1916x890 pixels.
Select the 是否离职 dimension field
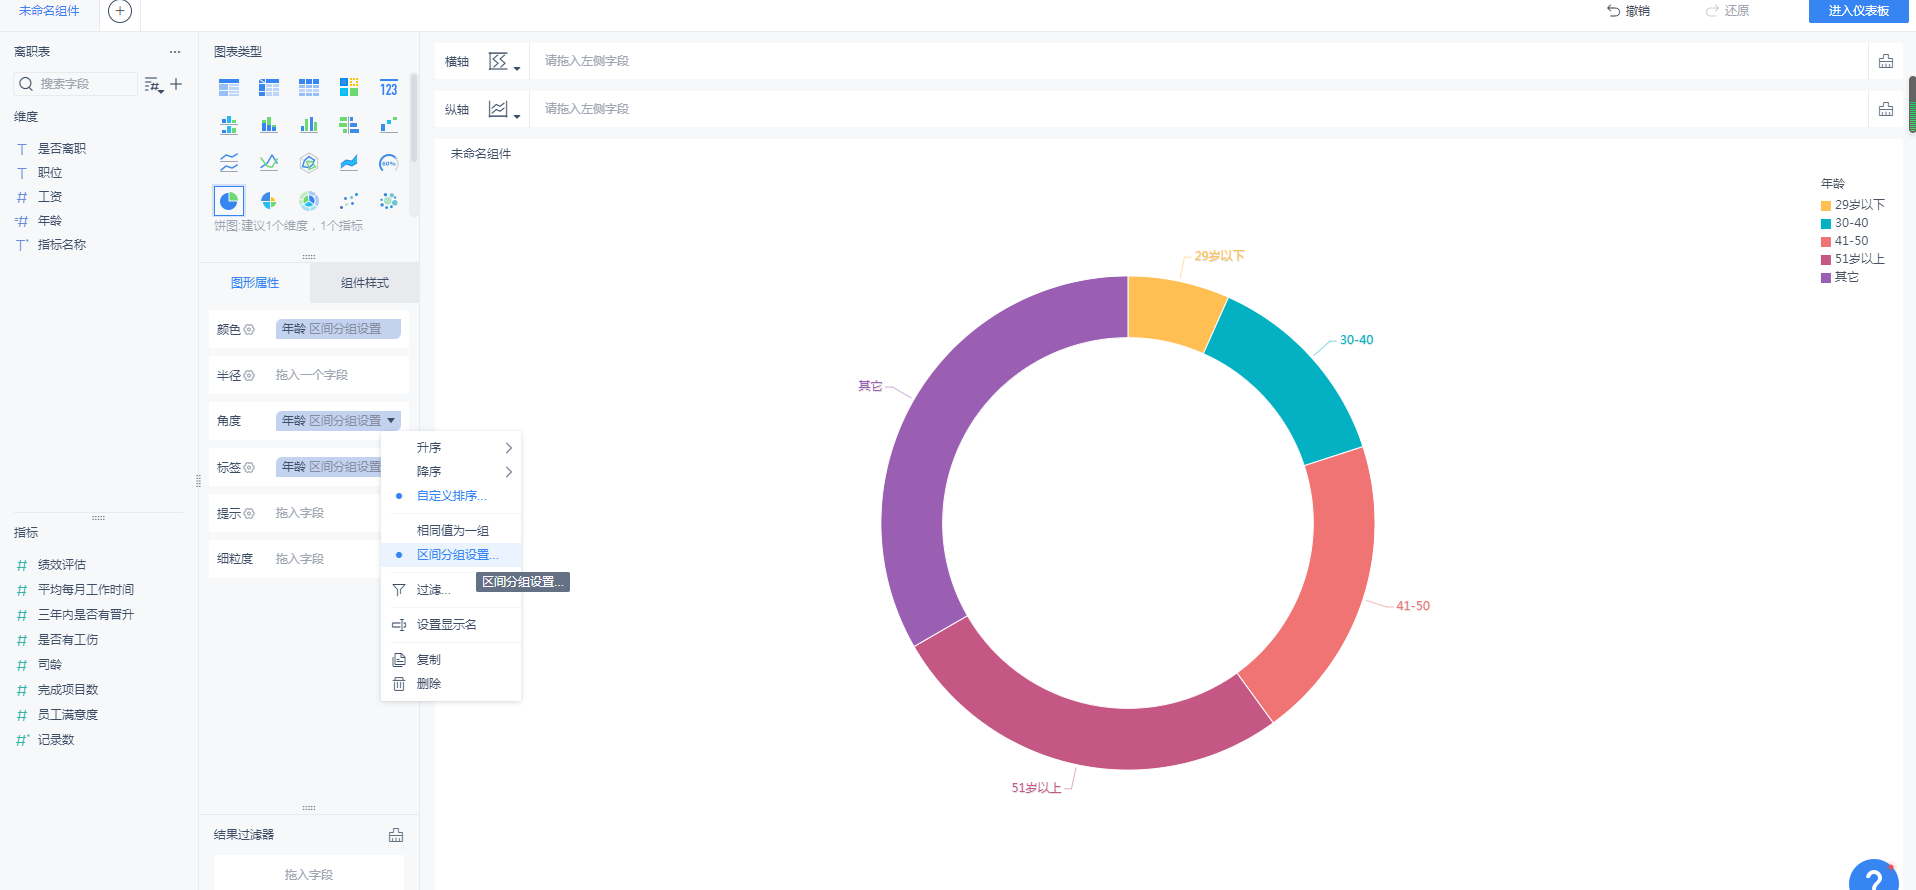point(62,149)
